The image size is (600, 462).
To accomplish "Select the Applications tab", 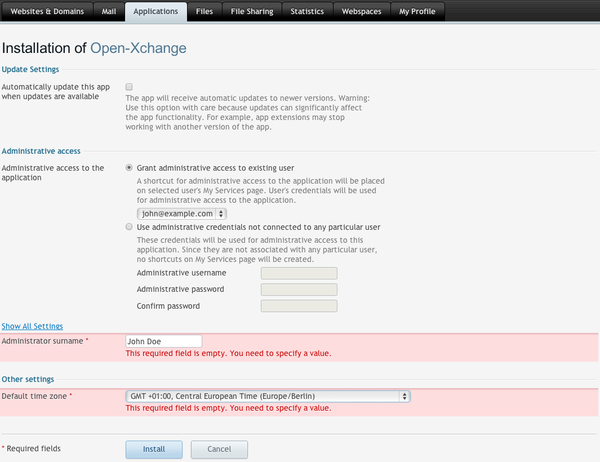I will click(x=156, y=11).
